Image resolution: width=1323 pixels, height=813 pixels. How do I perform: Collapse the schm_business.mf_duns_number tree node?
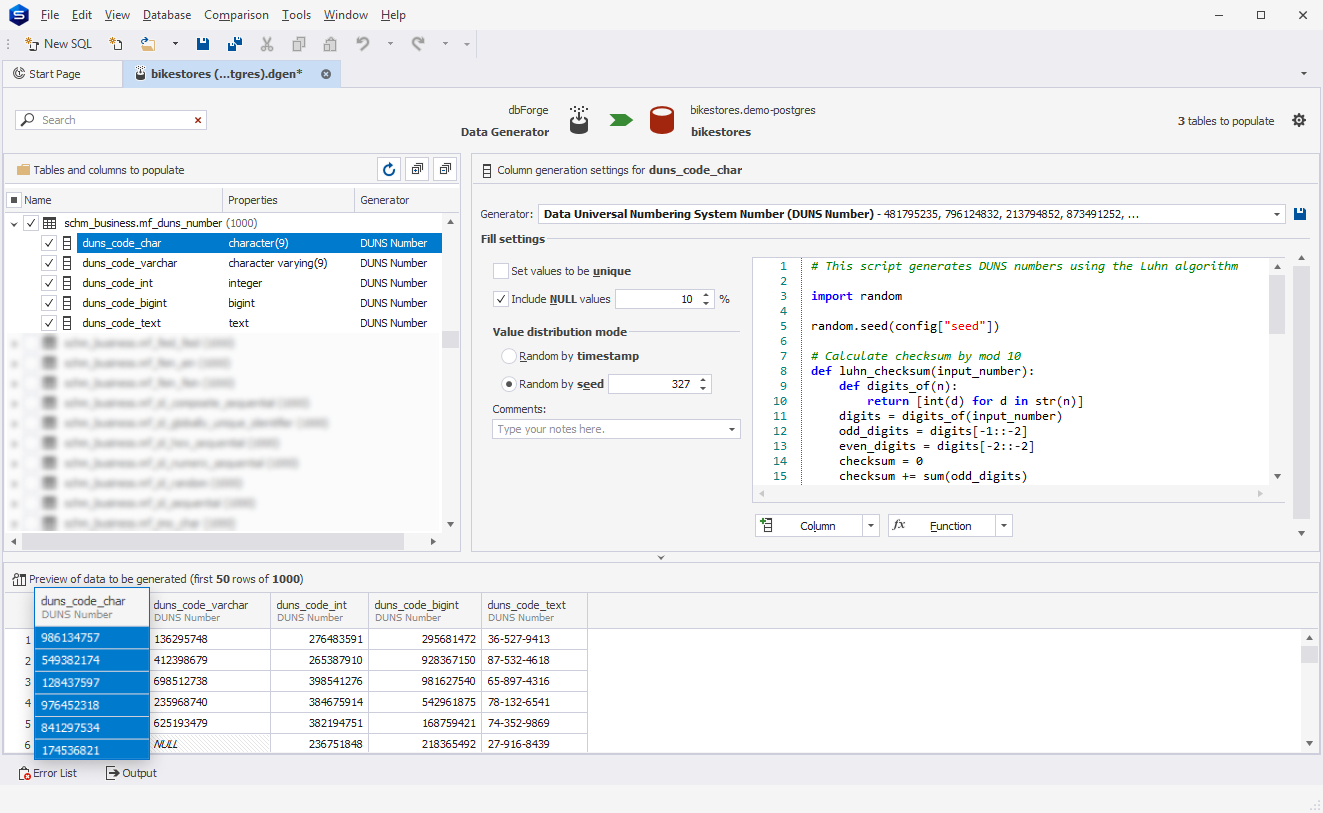pyautogui.click(x=14, y=224)
